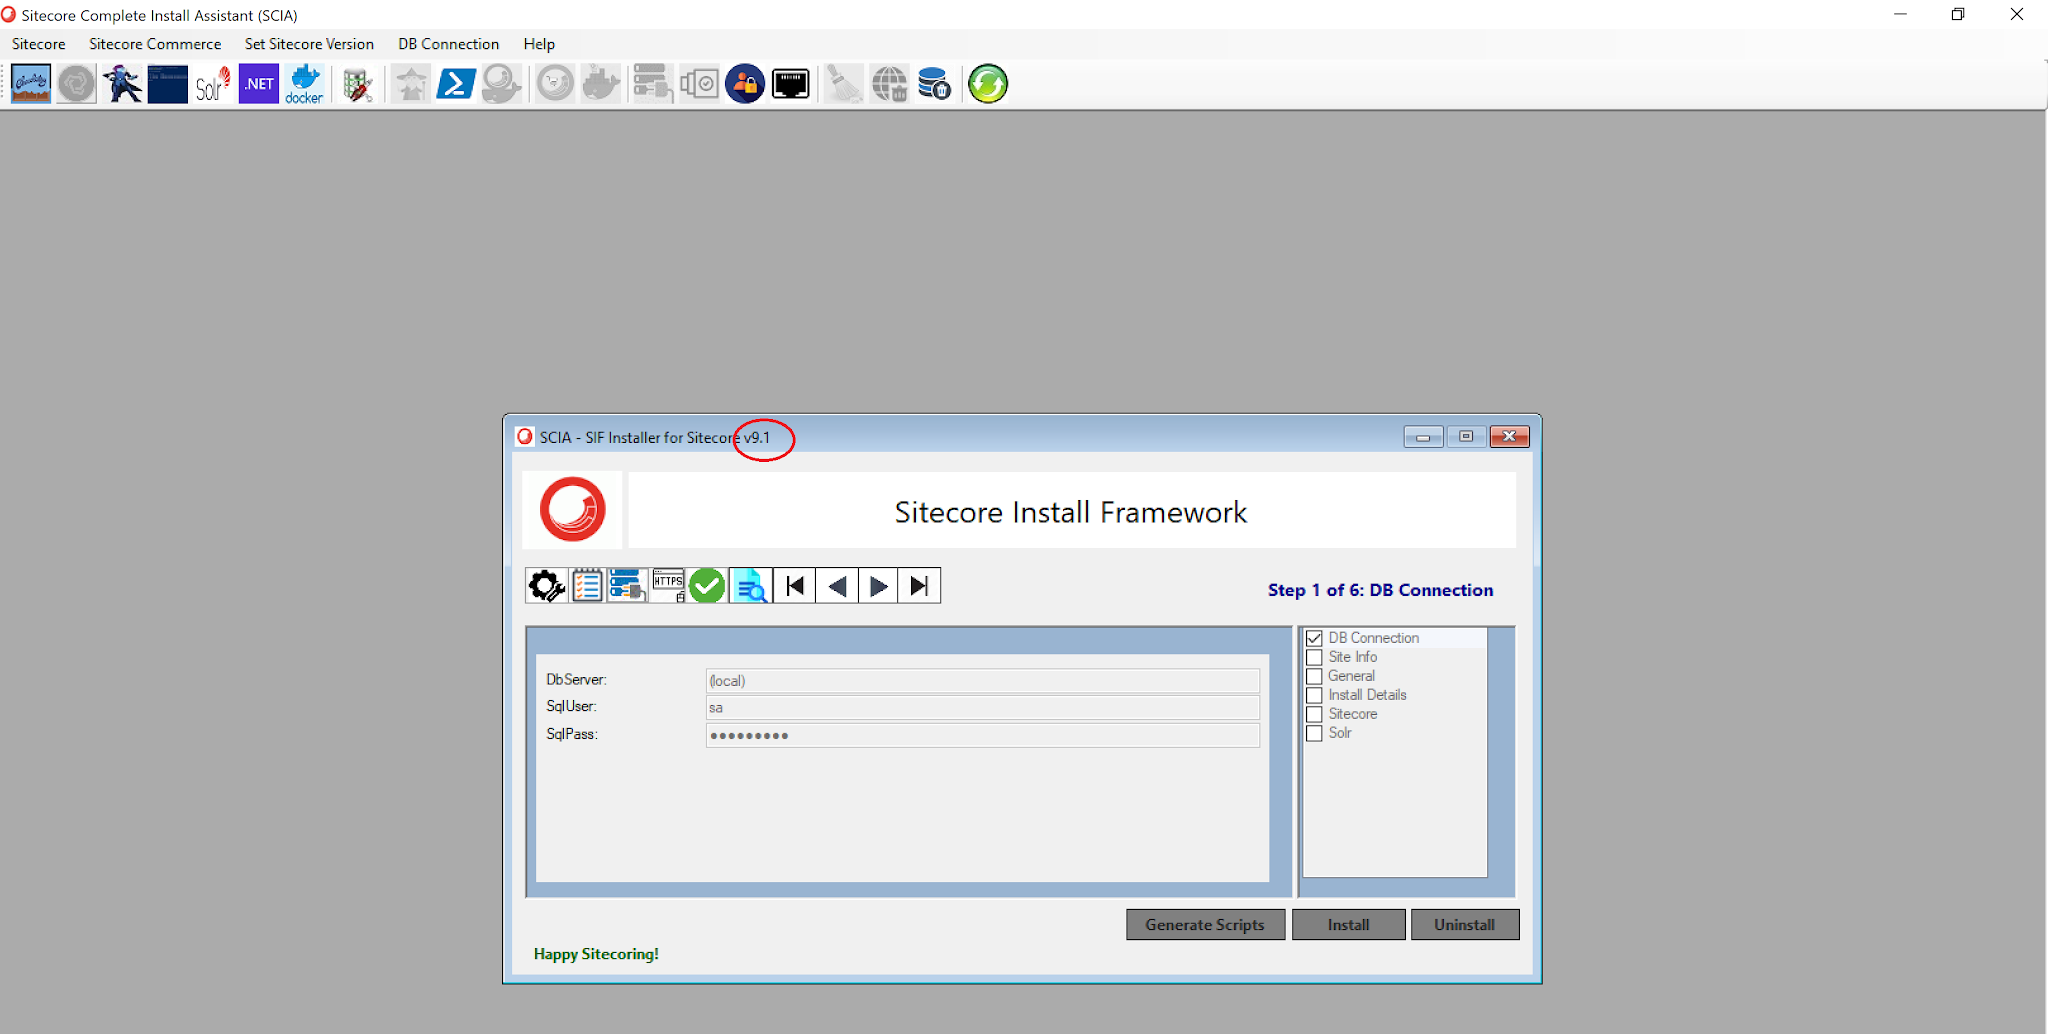Click the database tools icon
The height and width of the screenshot is (1034, 2048).
tap(358, 84)
